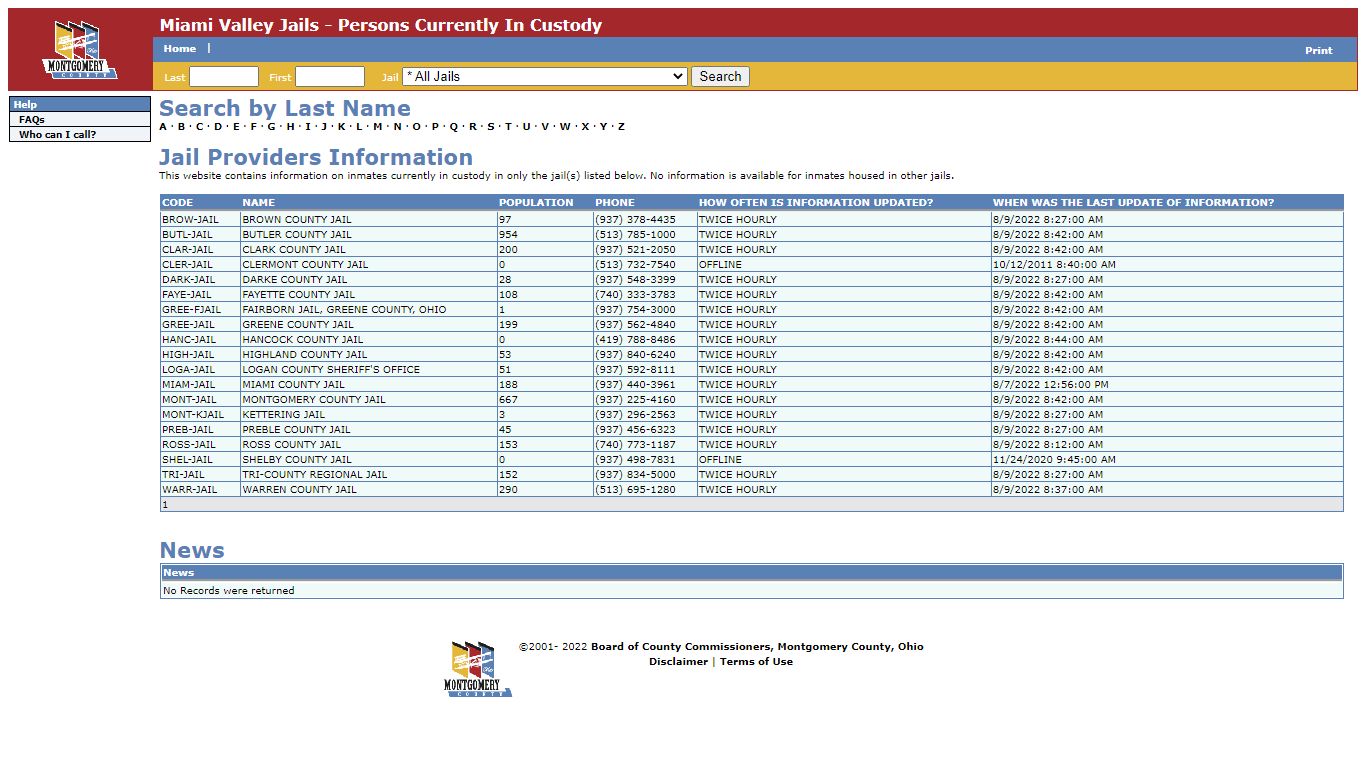Select the MONTGOMERY COUNTY JAIL name cell
The height and width of the screenshot is (768, 1366).
tap(369, 399)
